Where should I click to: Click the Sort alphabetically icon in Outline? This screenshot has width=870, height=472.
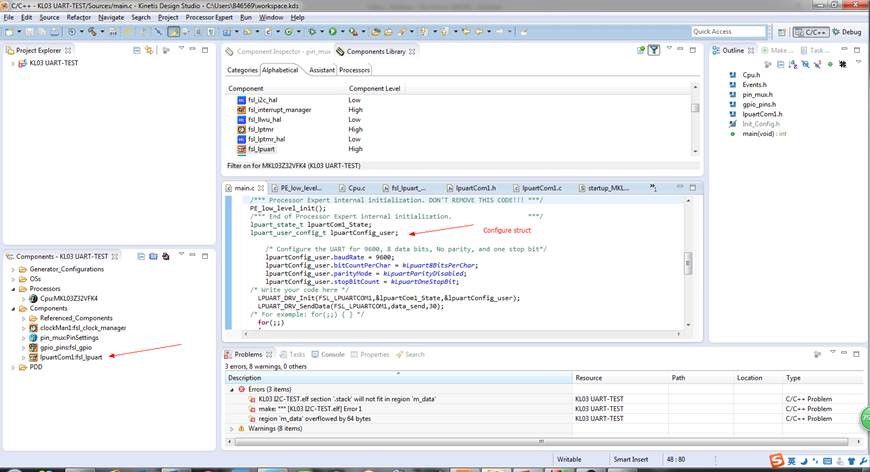[x=793, y=64]
